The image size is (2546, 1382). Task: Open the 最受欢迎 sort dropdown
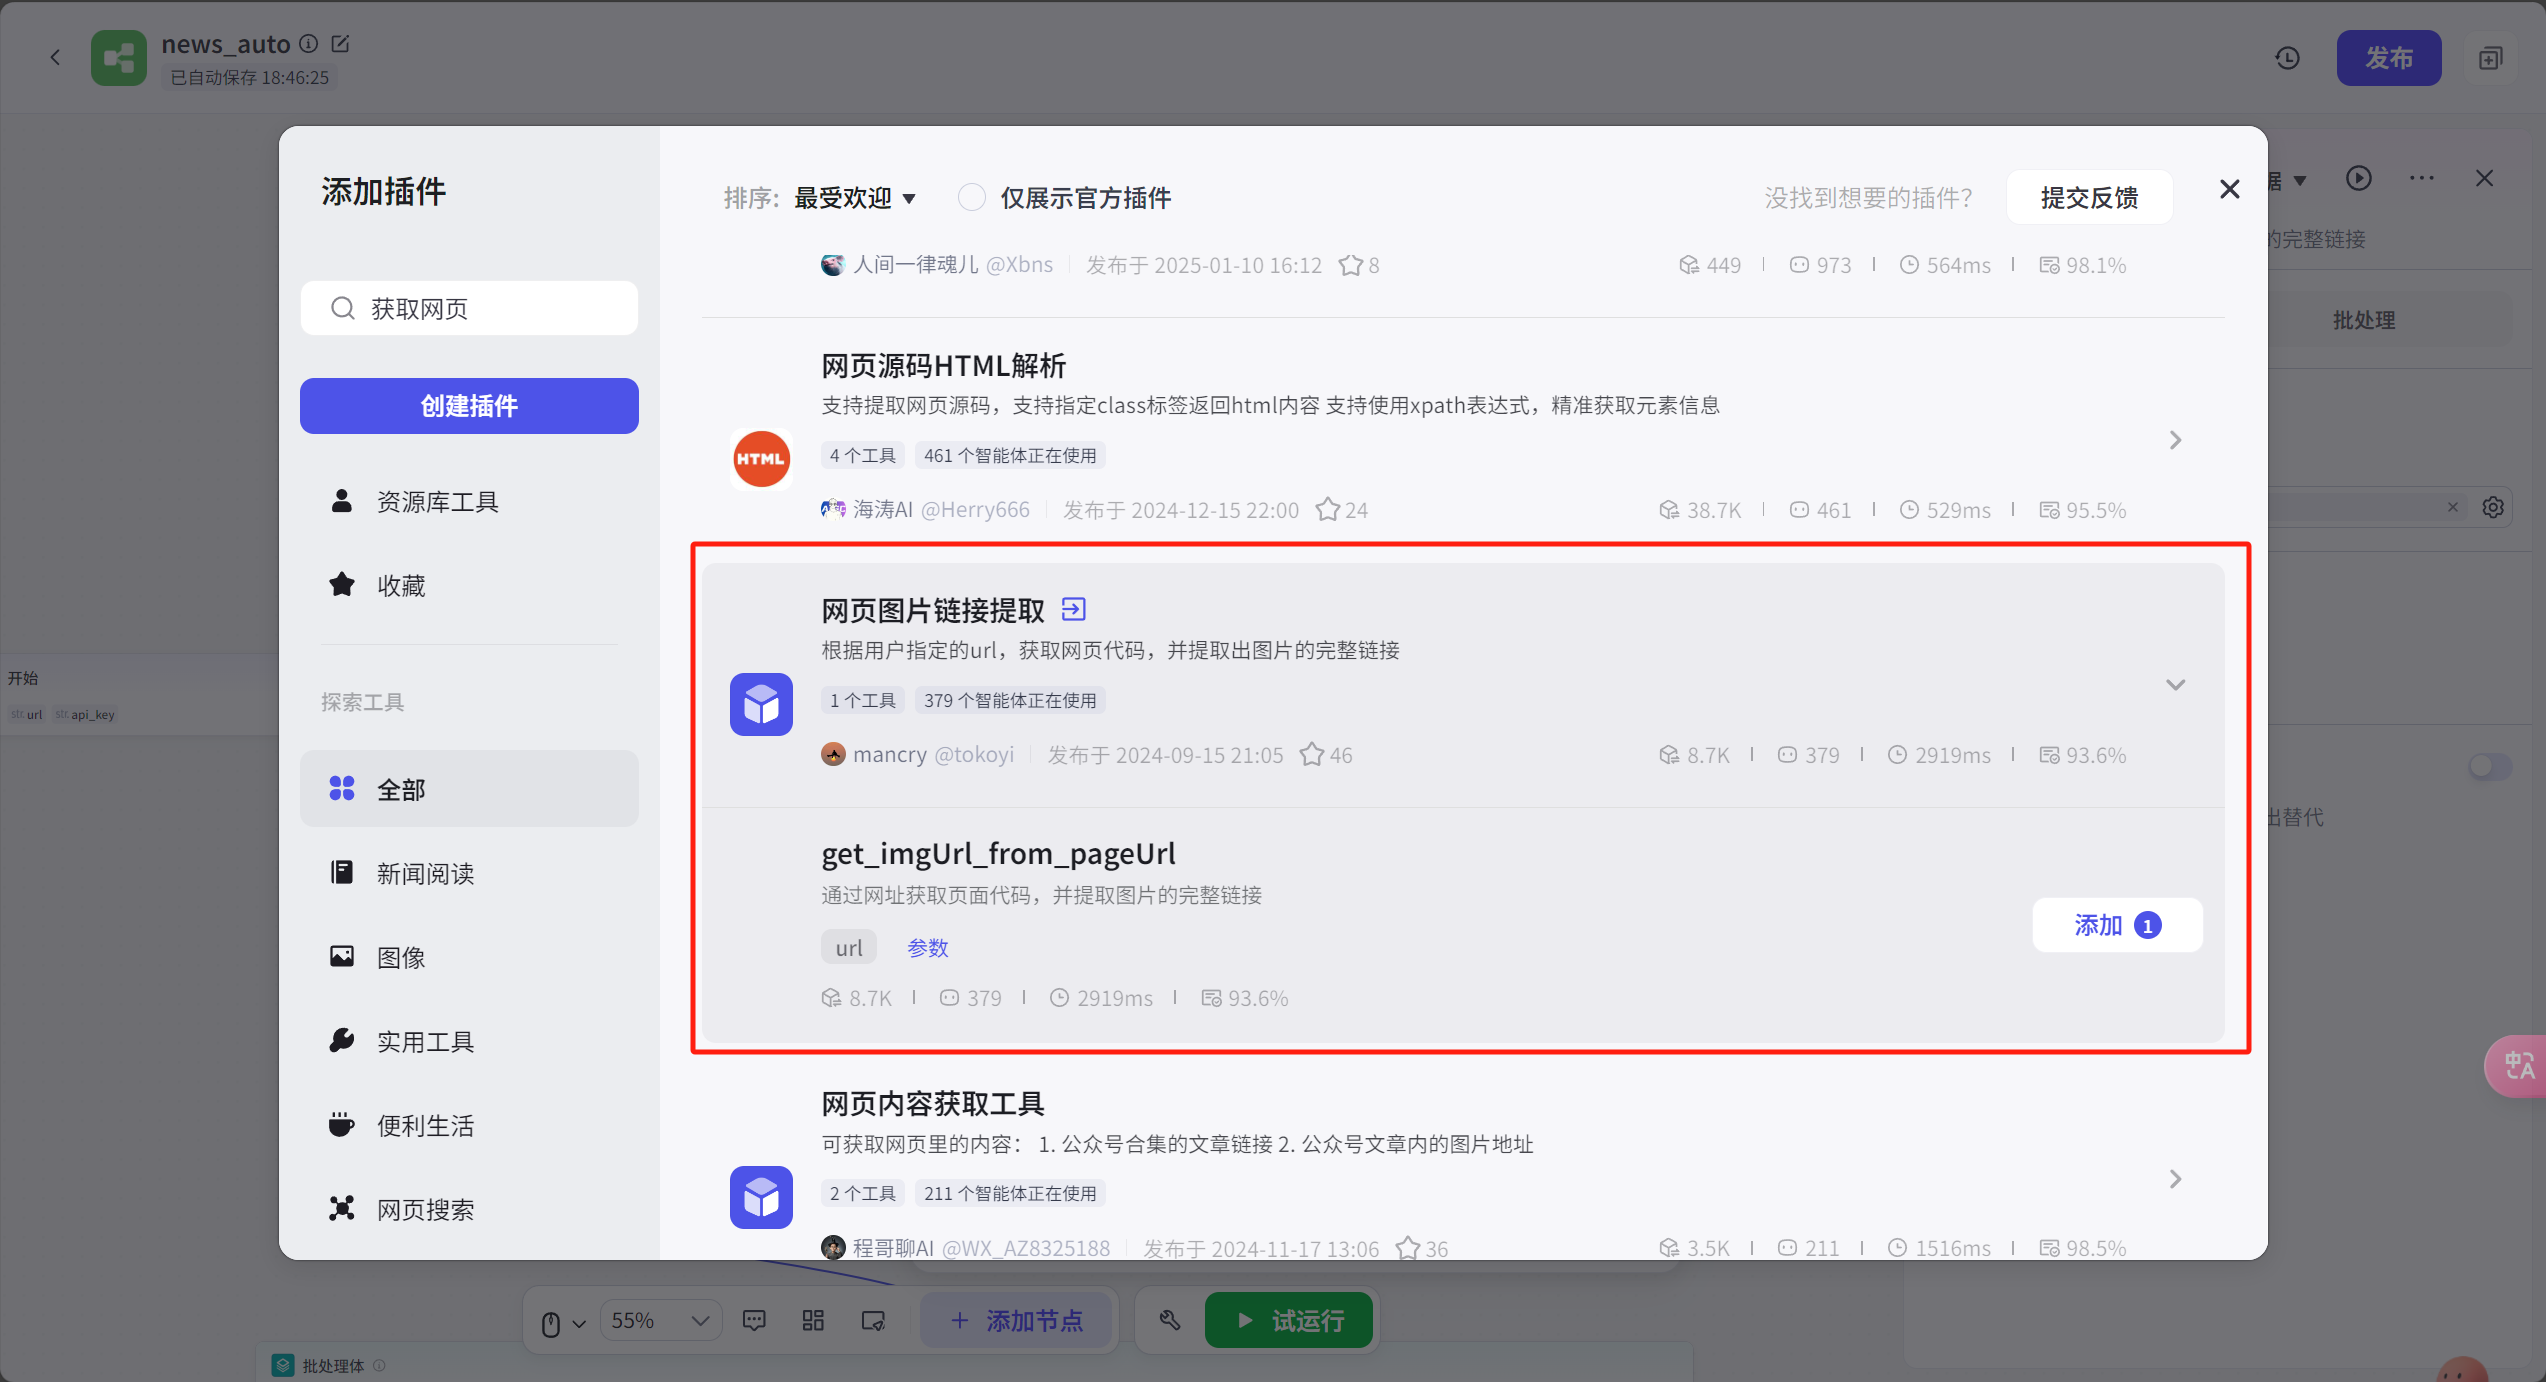pyautogui.click(x=854, y=198)
